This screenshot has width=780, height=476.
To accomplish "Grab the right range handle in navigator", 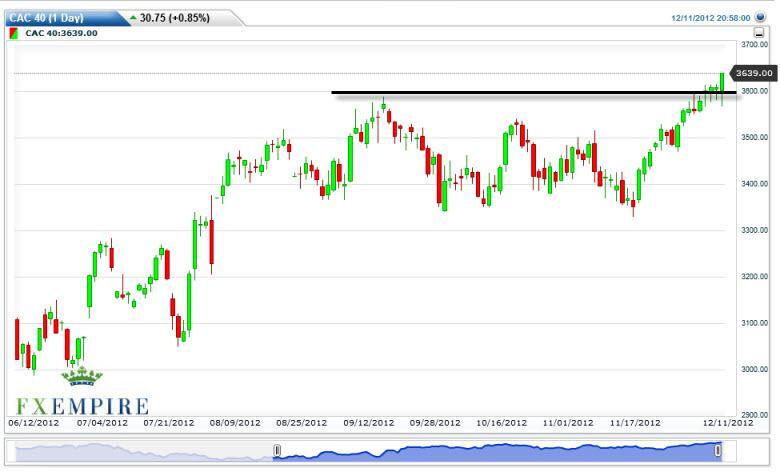I will [718, 452].
